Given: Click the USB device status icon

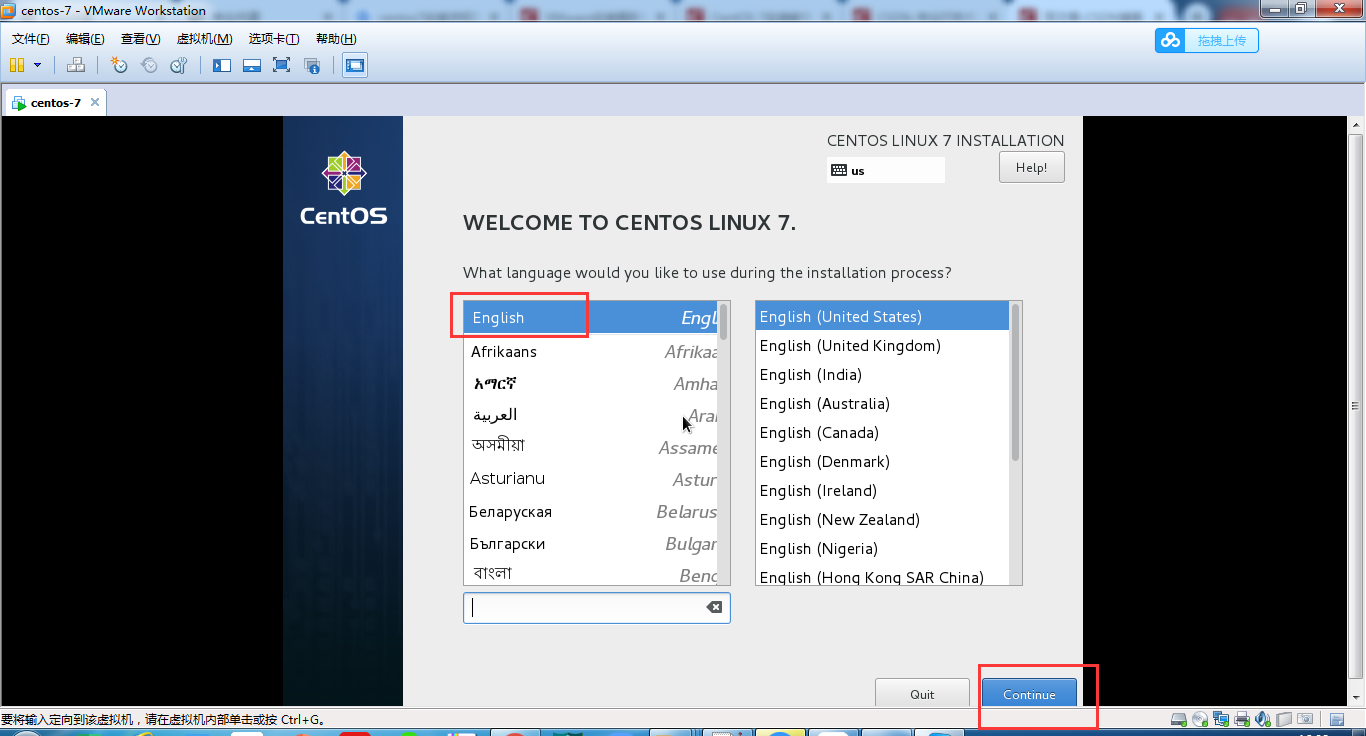Looking at the screenshot, I should (1284, 719).
